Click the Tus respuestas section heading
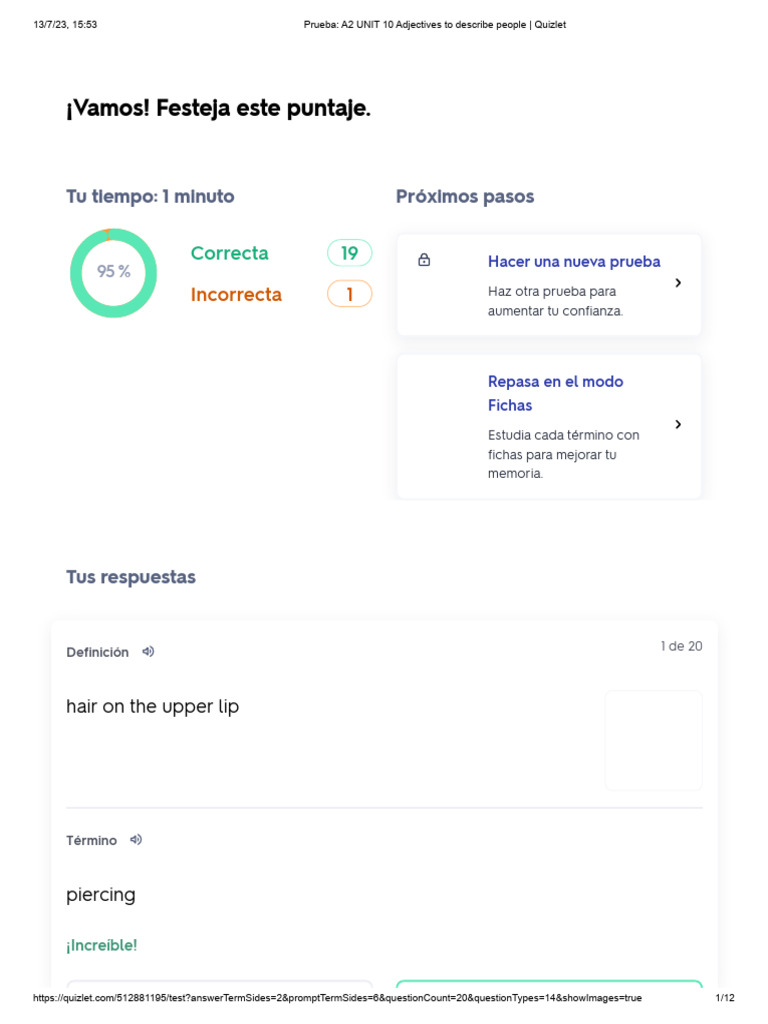 coord(131,577)
